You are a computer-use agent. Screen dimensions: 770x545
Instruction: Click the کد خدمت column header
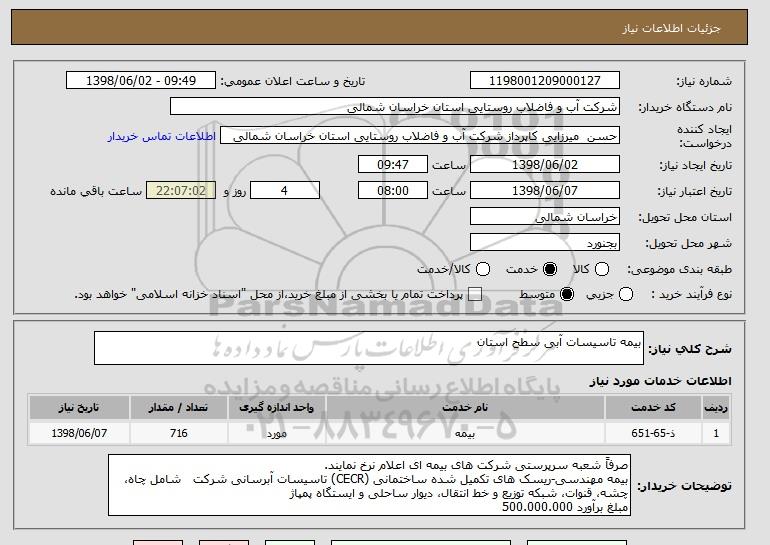point(653,408)
